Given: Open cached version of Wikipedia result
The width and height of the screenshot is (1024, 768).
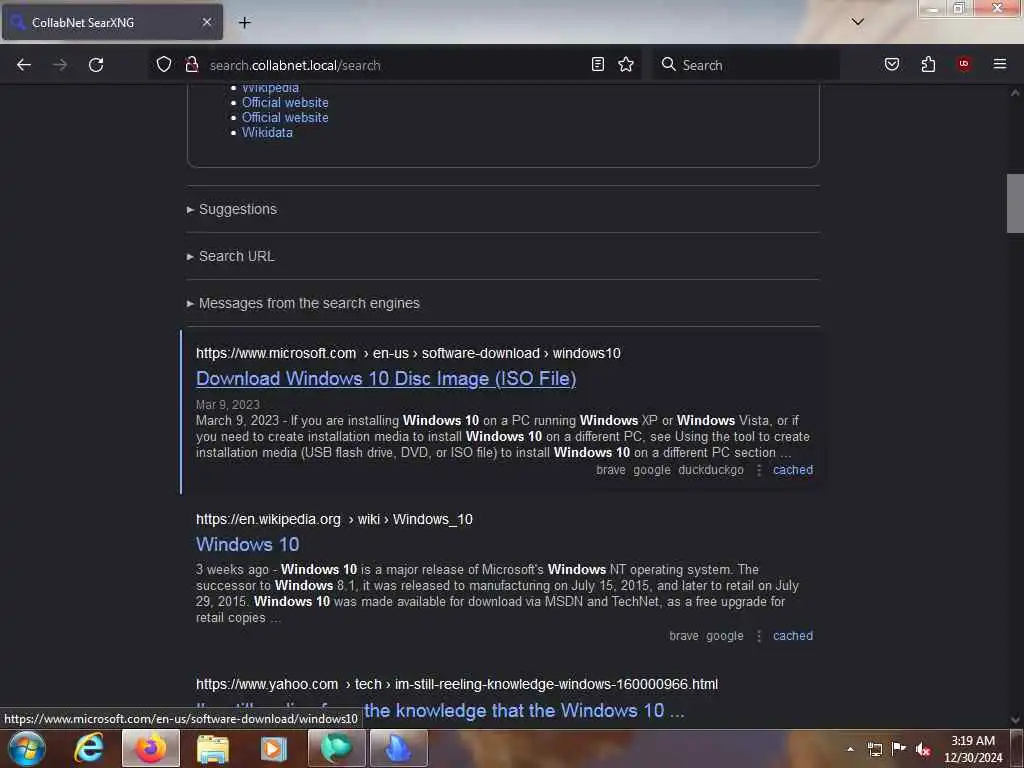Looking at the screenshot, I should click(x=793, y=636).
